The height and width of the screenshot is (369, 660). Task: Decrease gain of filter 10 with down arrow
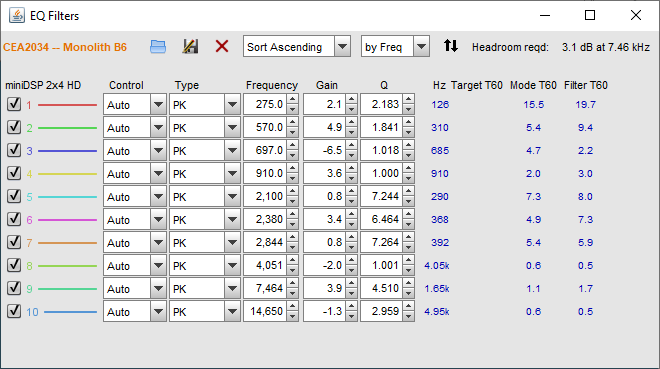(351, 316)
